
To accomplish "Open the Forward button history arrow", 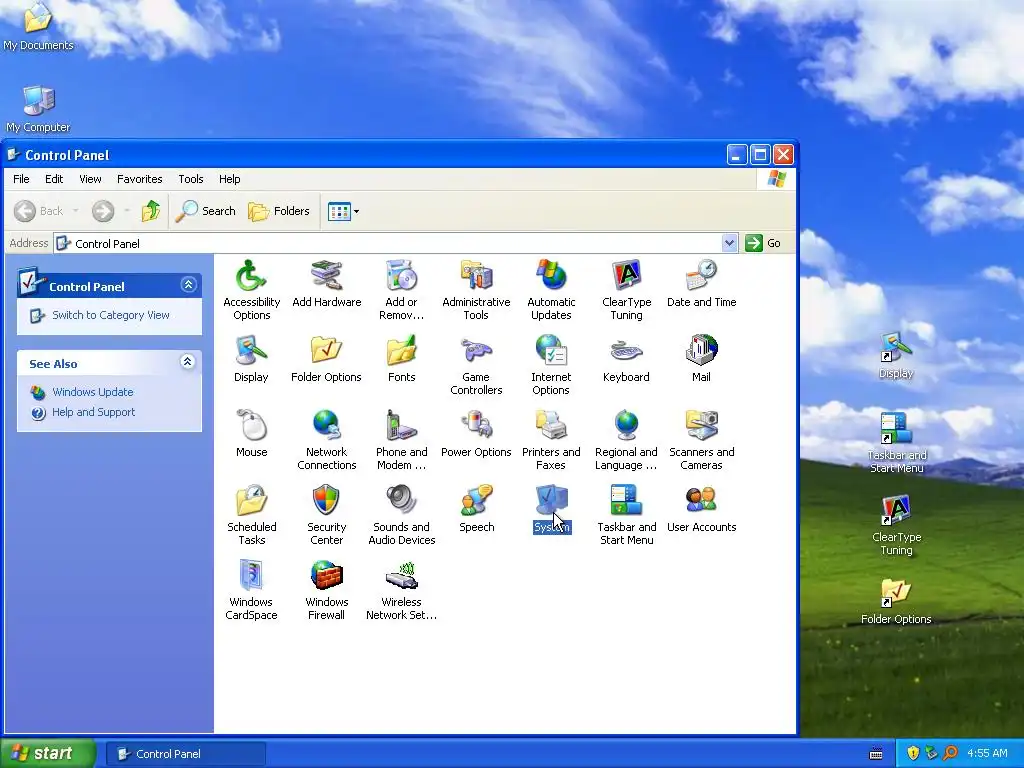I will (127, 211).
